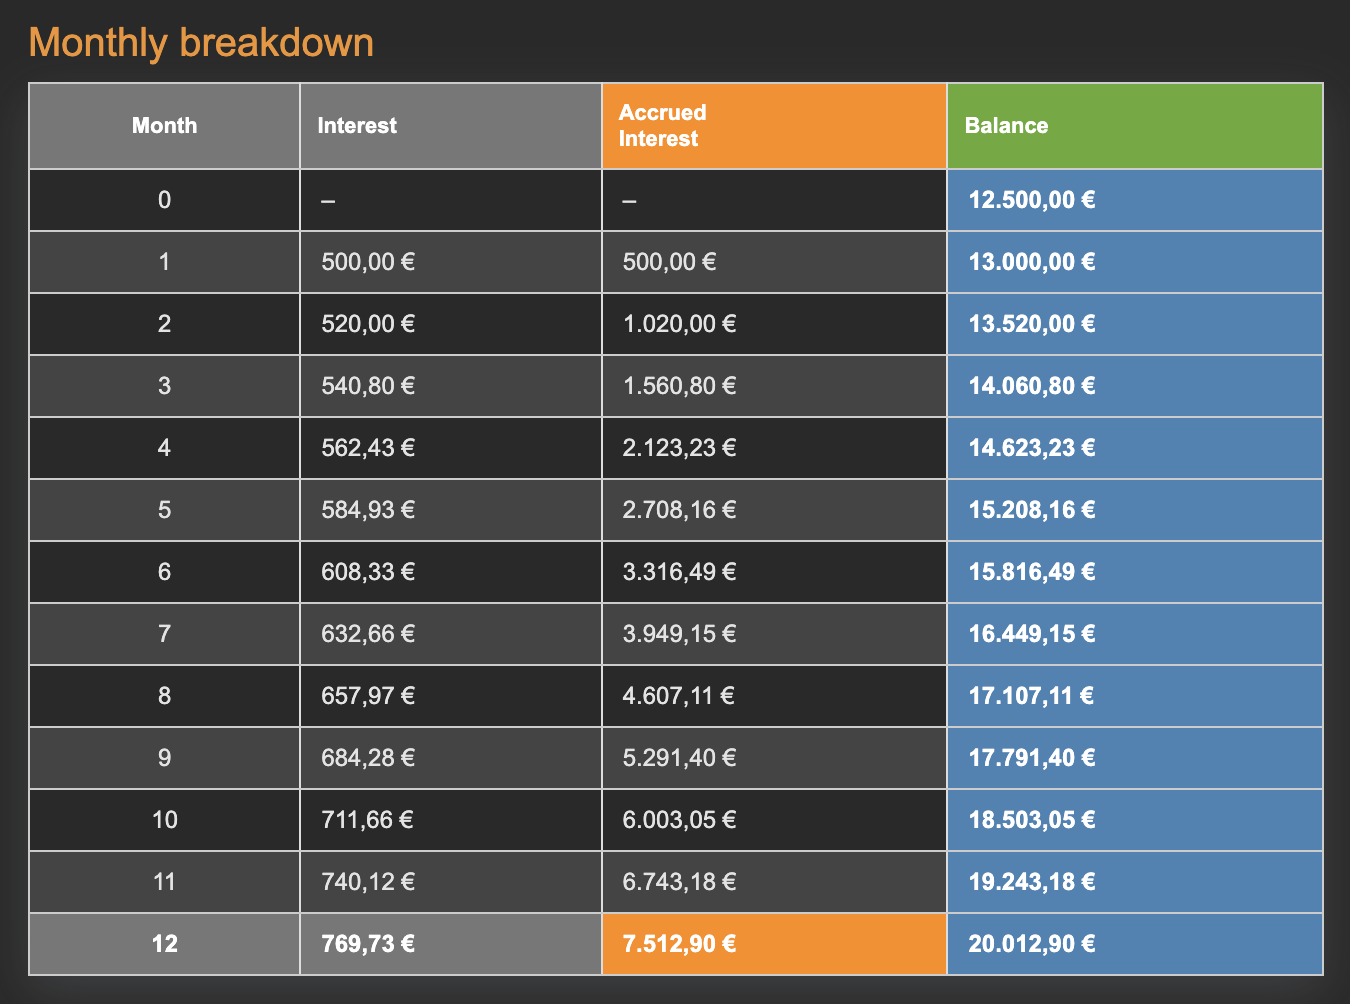Image resolution: width=1350 pixels, height=1004 pixels.
Task: Select month 9 row number
Action: (x=164, y=758)
